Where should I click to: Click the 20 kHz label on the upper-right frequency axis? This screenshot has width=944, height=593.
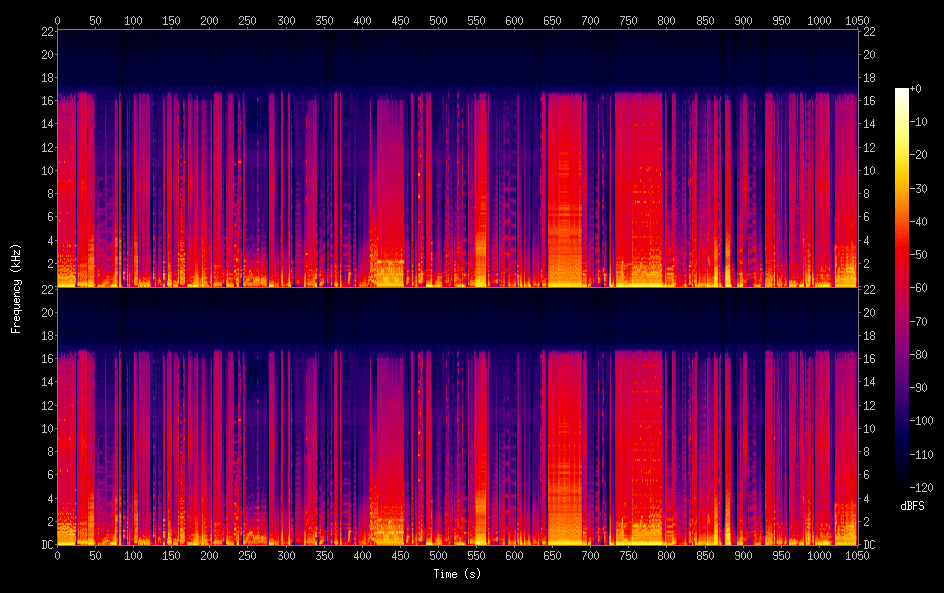pyautogui.click(x=869, y=55)
